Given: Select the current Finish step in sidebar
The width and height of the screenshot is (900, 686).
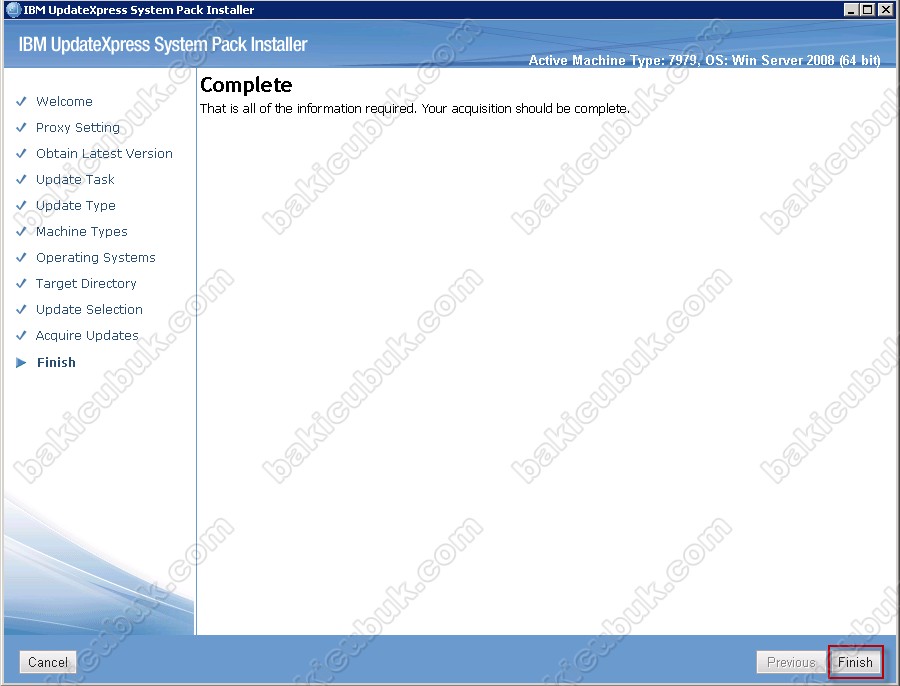Looking at the screenshot, I should (56, 362).
